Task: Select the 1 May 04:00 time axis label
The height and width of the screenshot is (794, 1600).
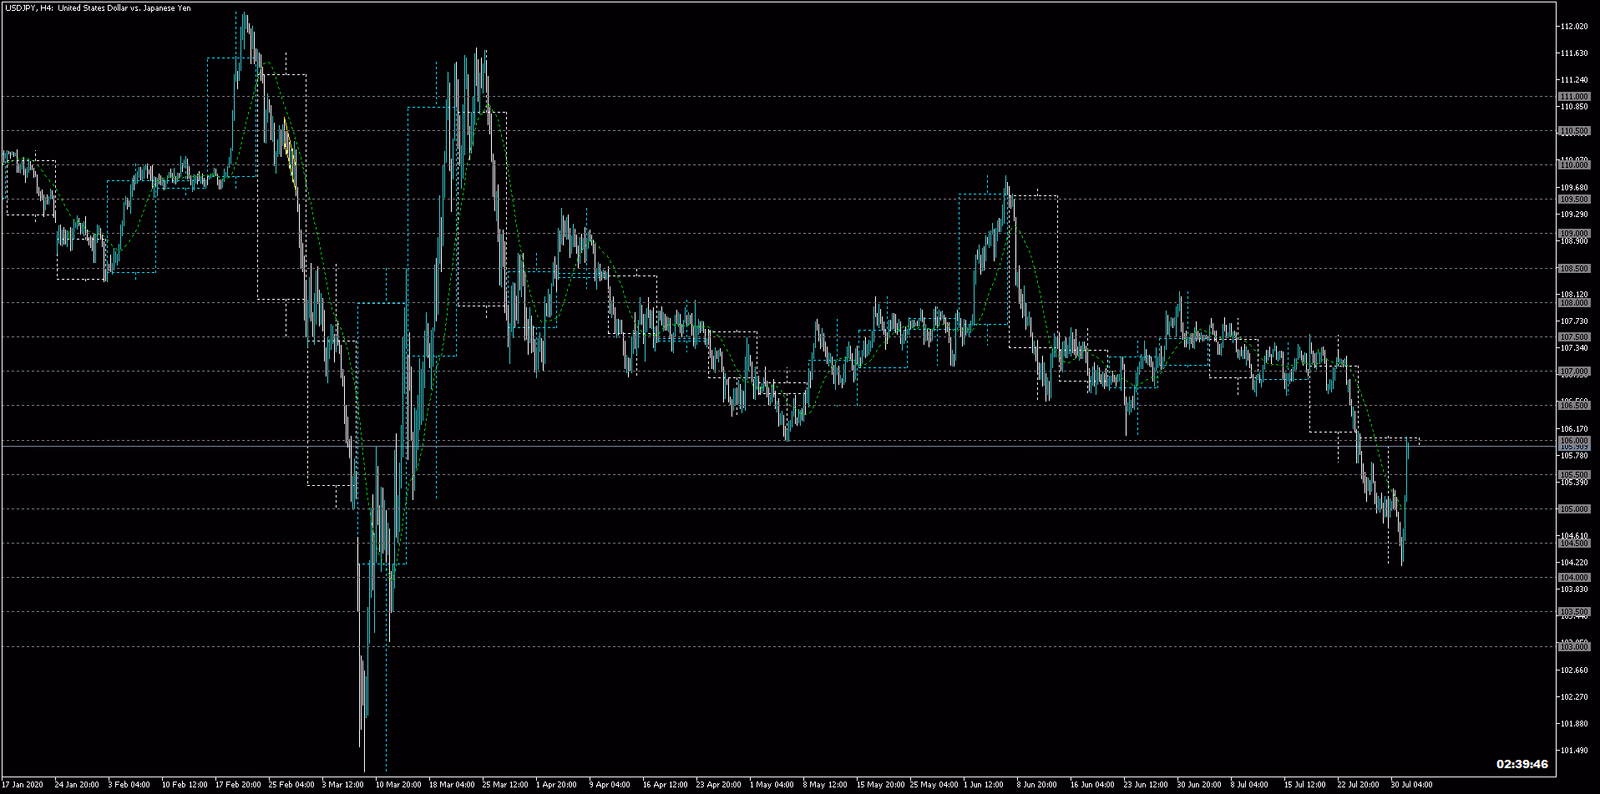Action: point(772,785)
